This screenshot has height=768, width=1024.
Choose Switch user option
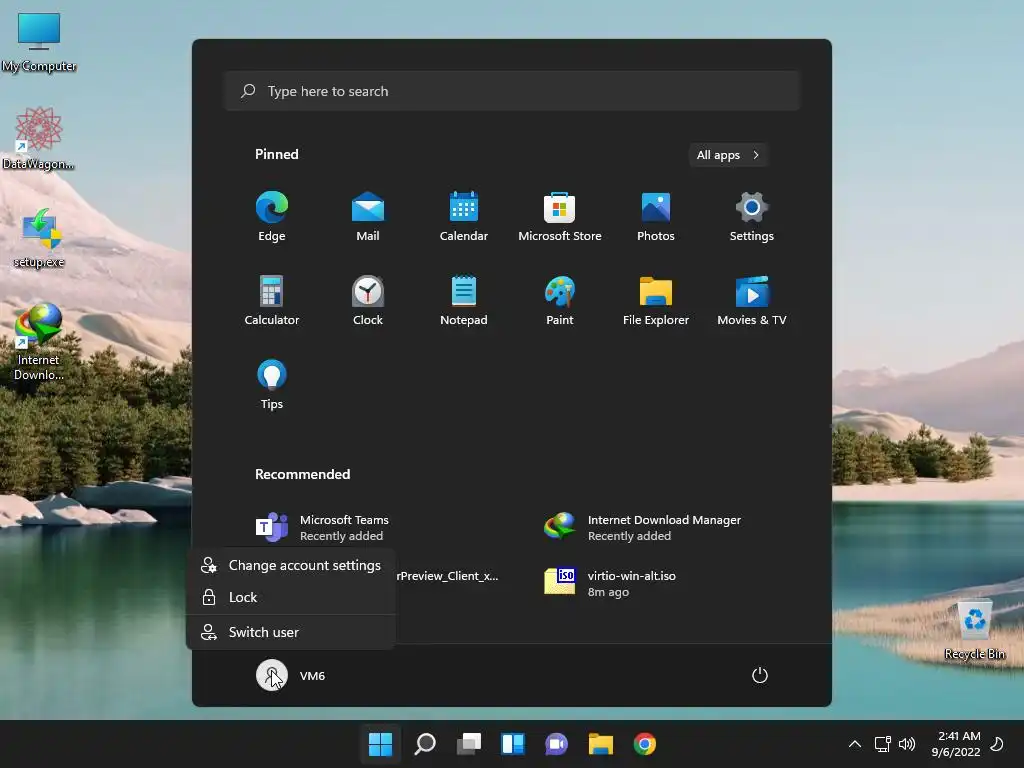(291, 632)
